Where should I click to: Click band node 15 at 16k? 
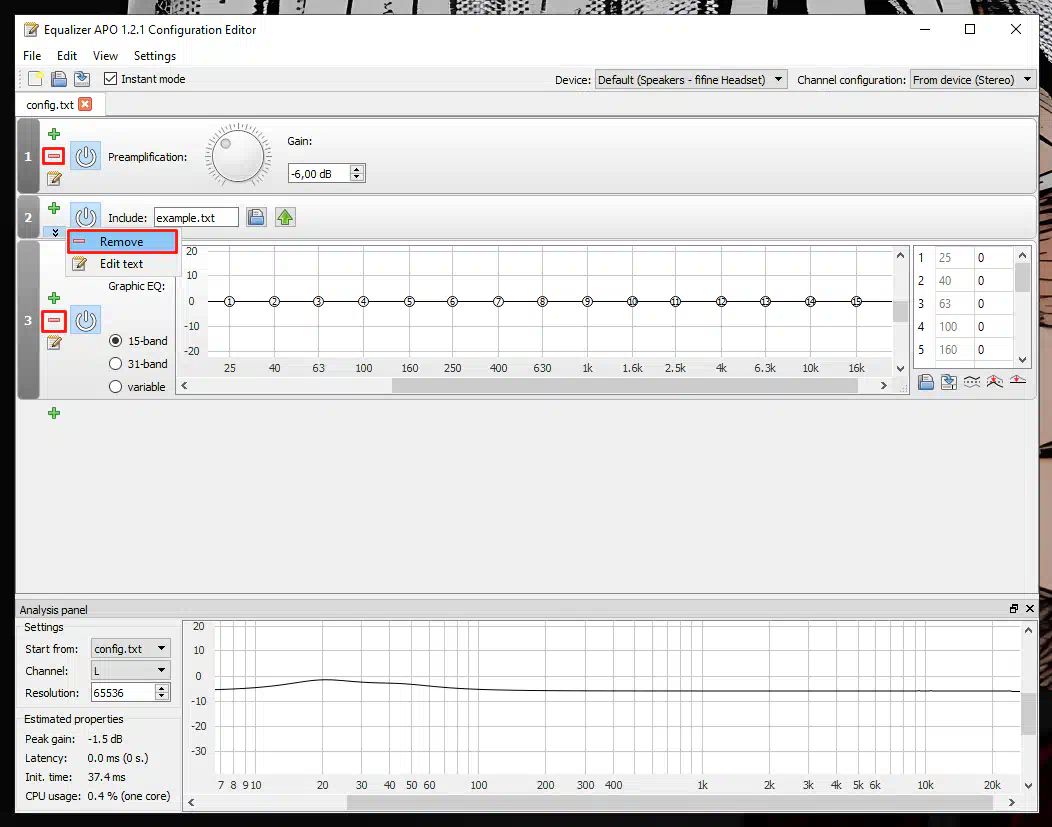(856, 302)
